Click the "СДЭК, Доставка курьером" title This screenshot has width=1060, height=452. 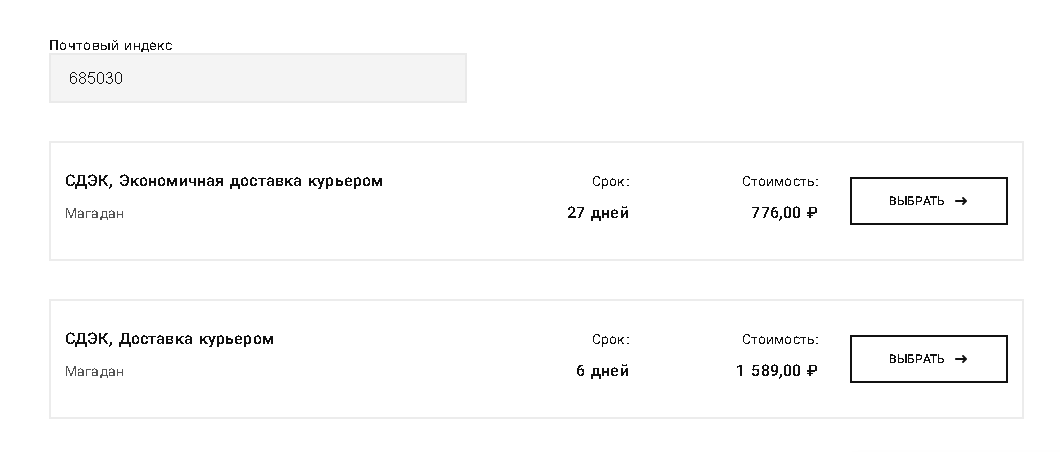click(169, 339)
